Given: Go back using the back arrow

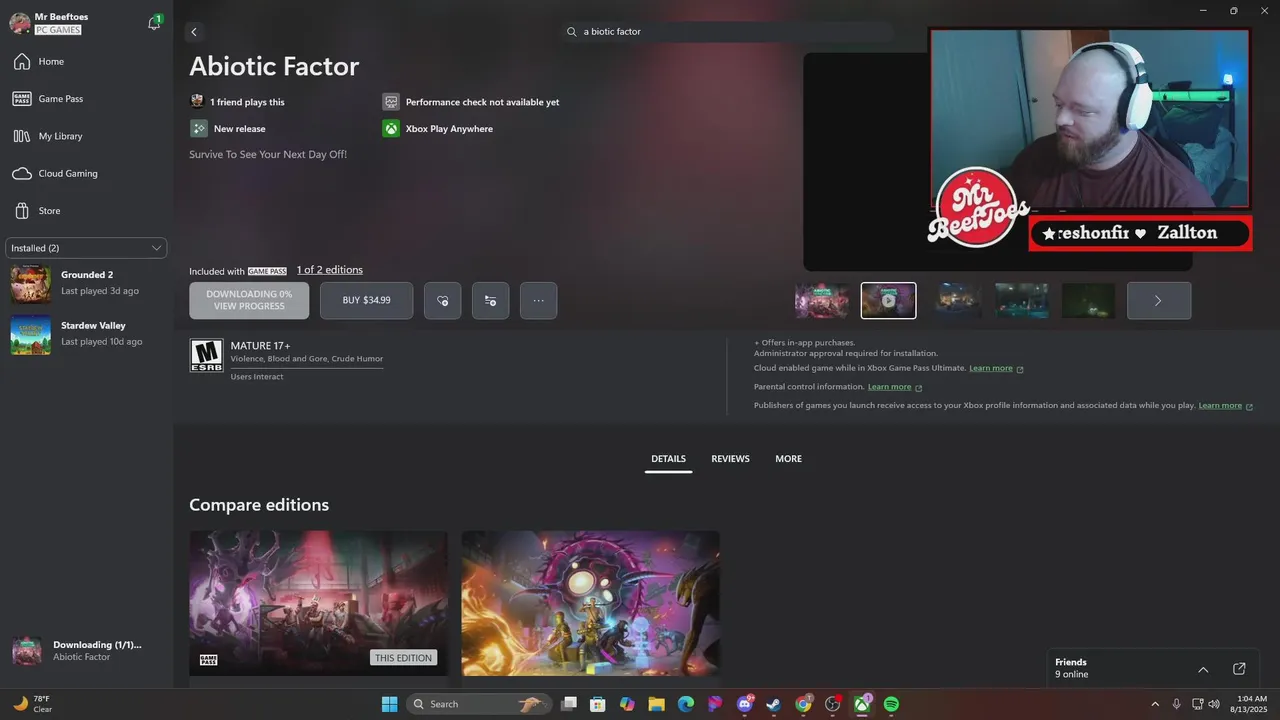Looking at the screenshot, I should (x=194, y=32).
